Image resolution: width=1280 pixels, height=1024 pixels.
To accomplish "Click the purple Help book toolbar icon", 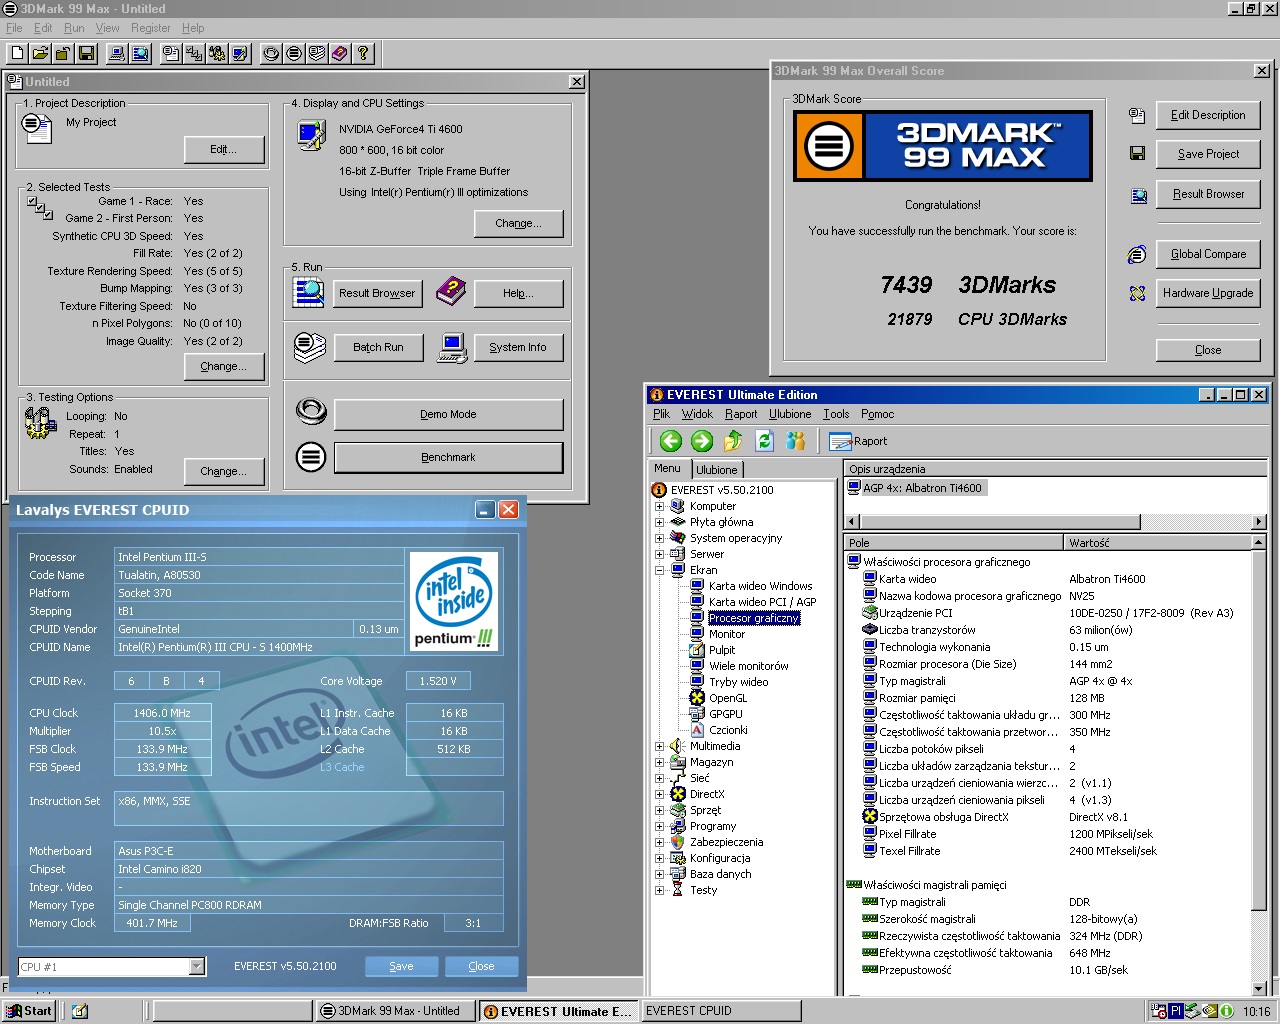I will [x=340, y=54].
